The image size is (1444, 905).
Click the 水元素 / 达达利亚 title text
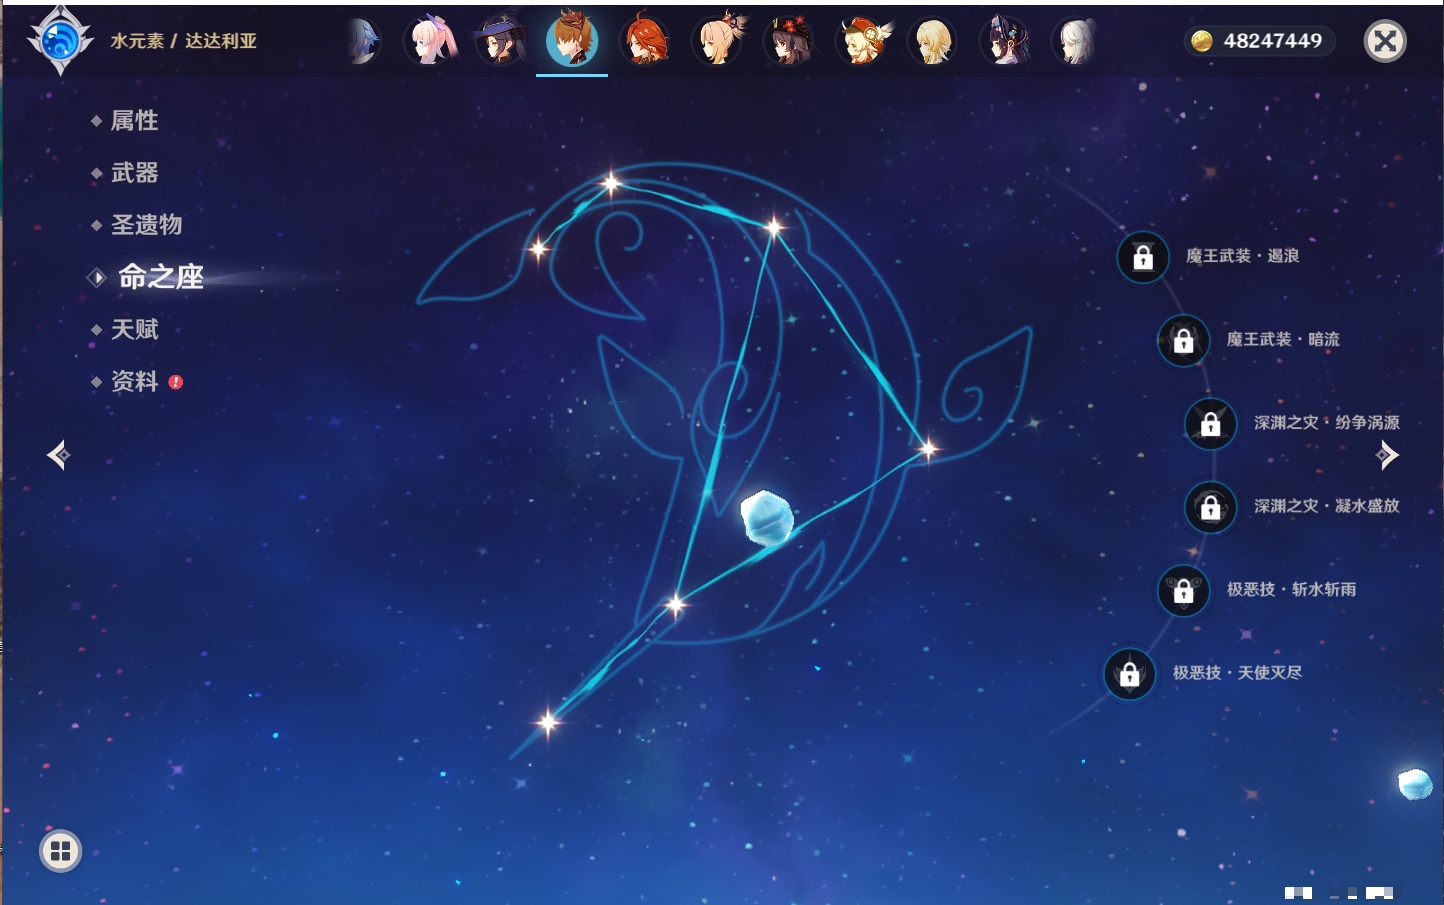tap(184, 41)
